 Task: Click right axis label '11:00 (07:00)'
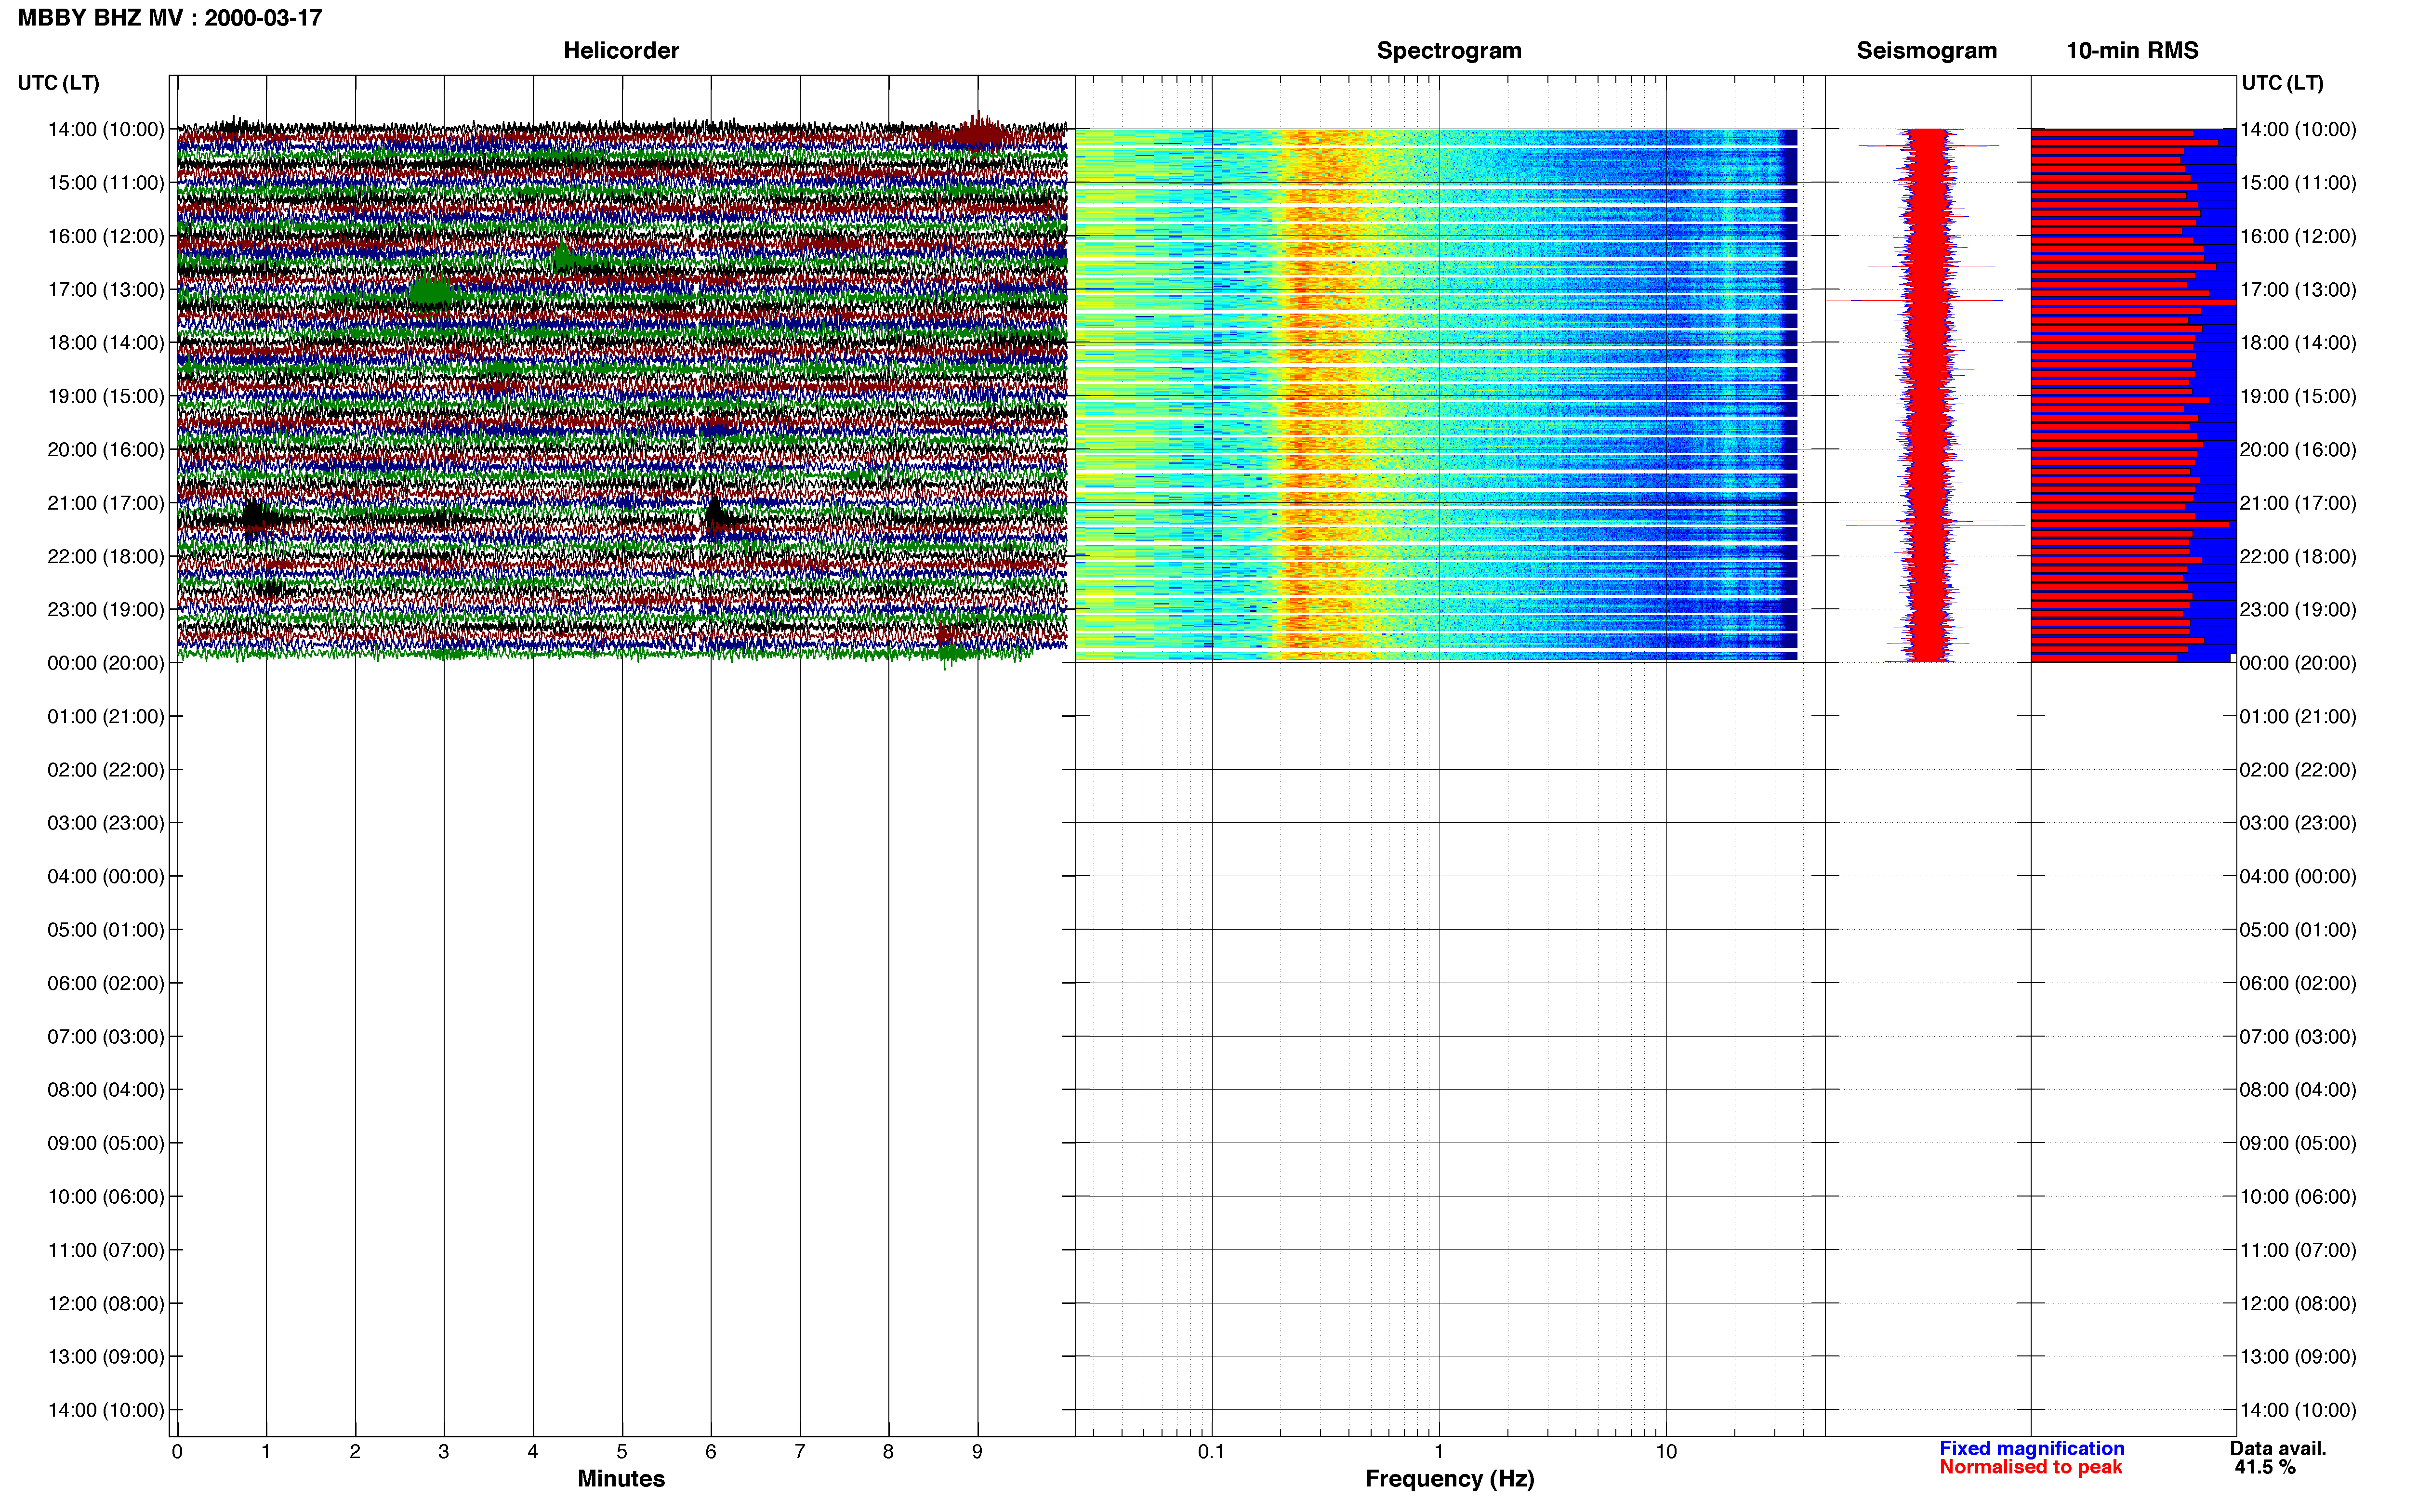coord(2298,1250)
